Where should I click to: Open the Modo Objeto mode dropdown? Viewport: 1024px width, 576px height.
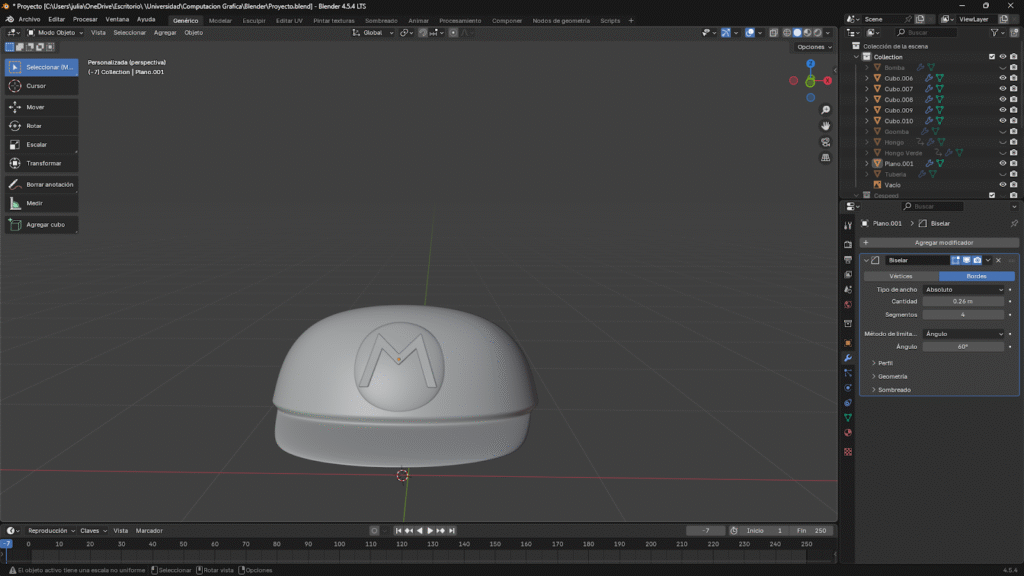coord(56,33)
